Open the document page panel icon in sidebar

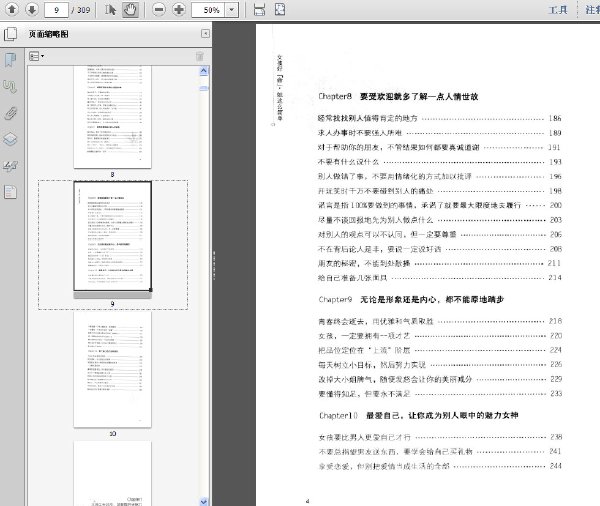(10, 192)
